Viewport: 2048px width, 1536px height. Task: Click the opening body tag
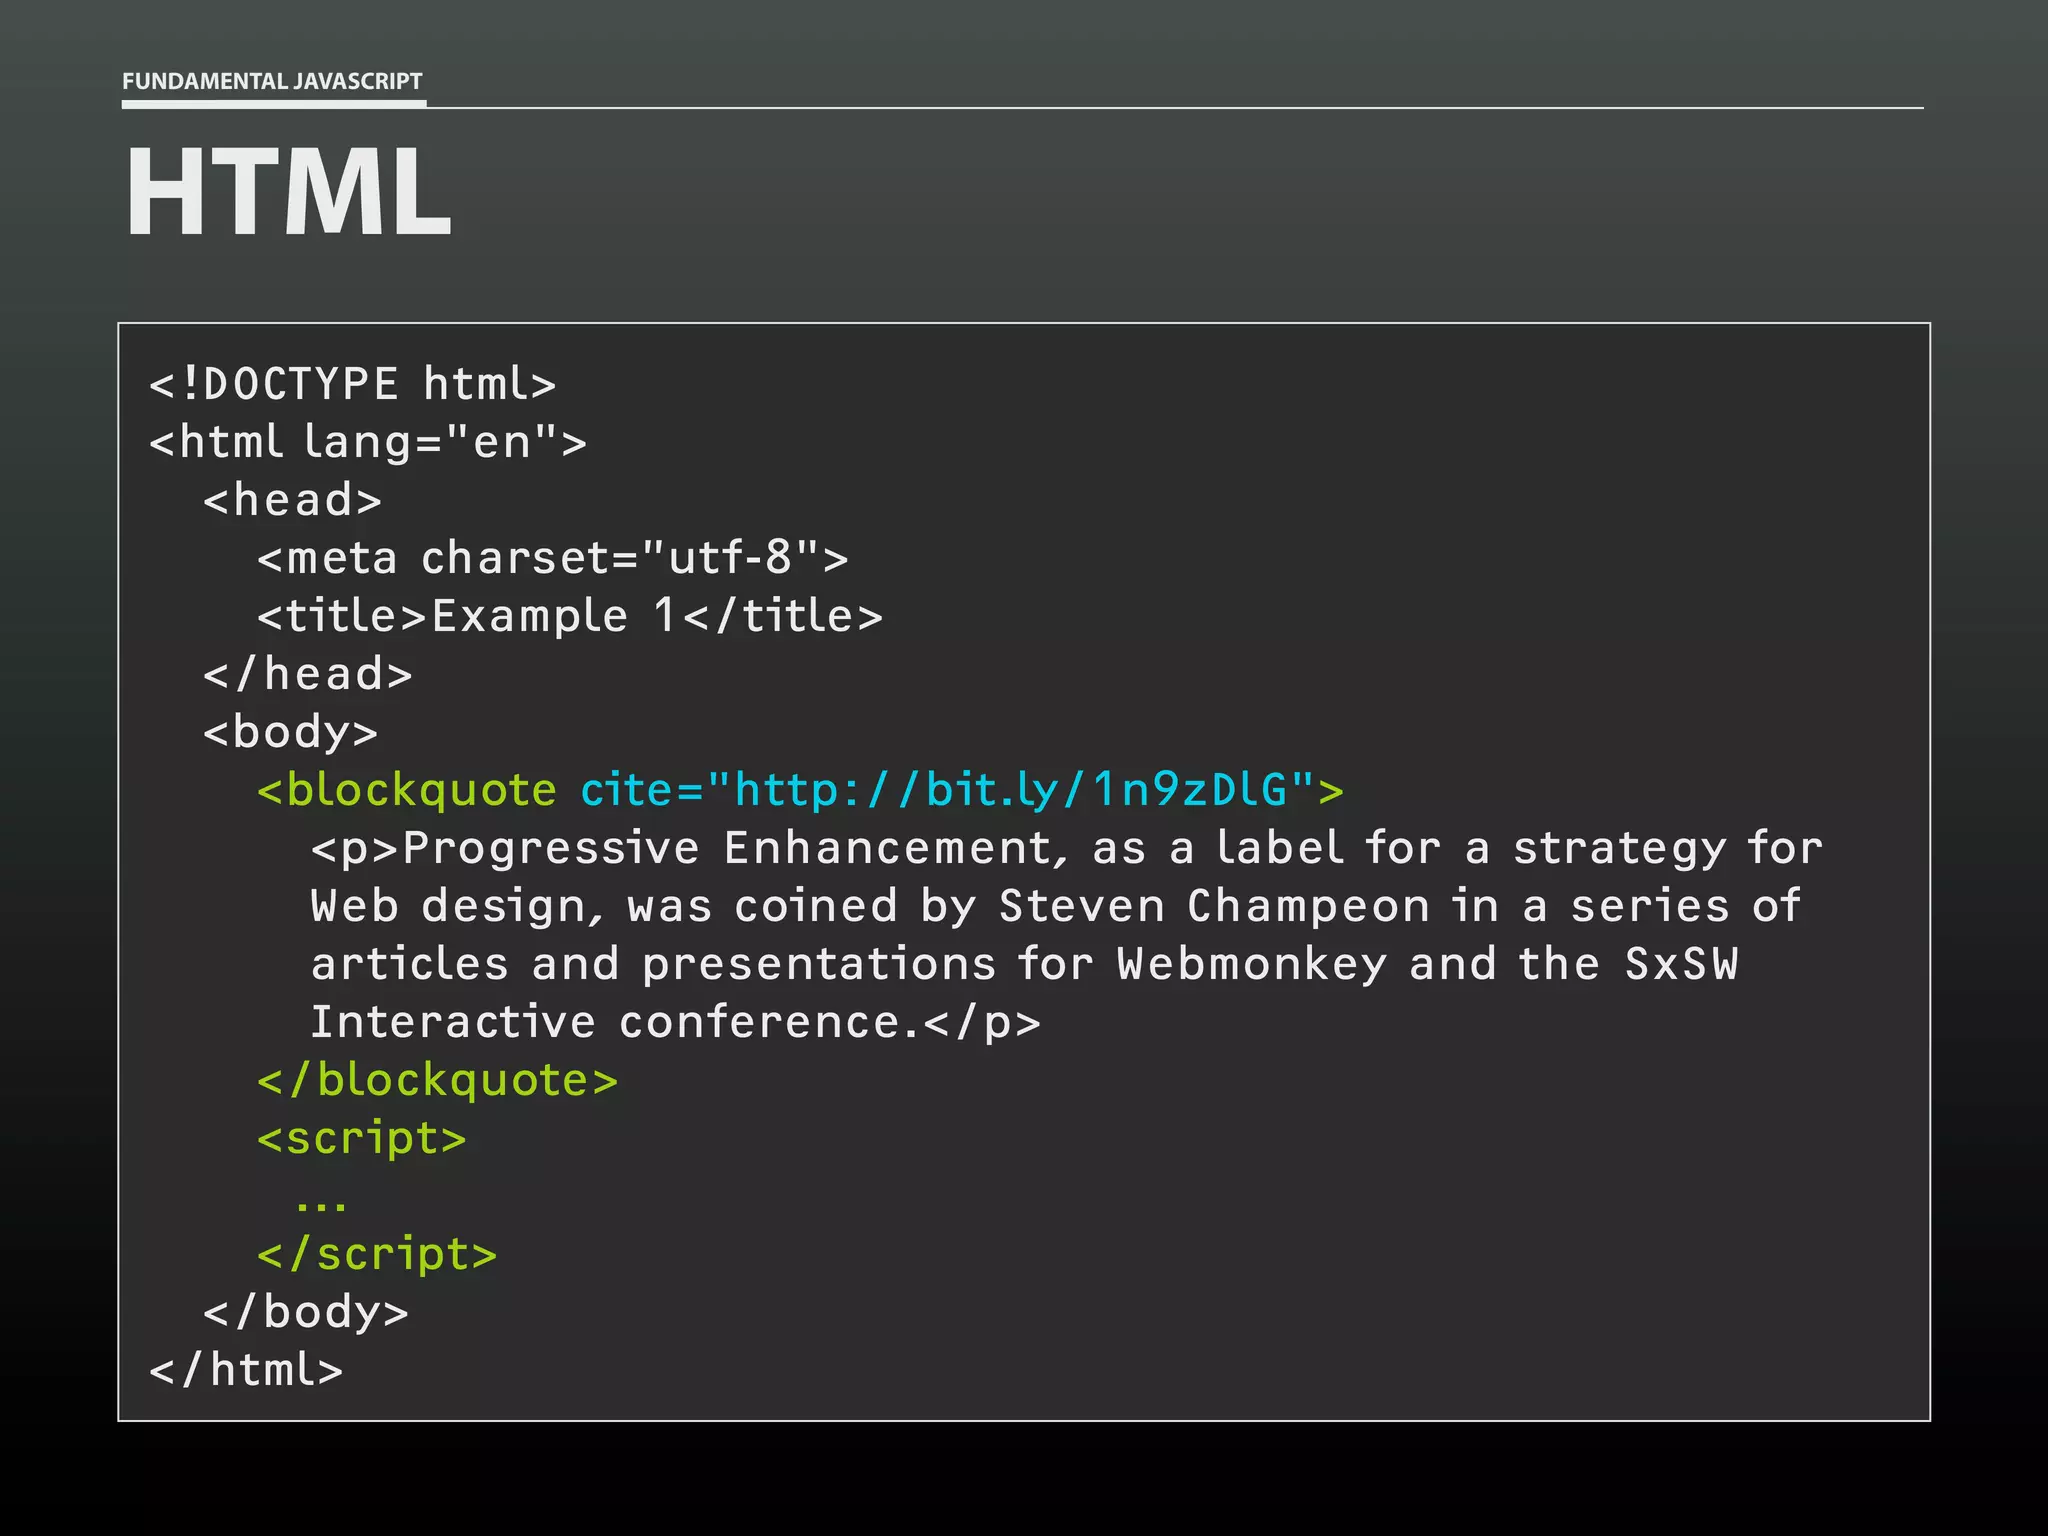point(290,733)
